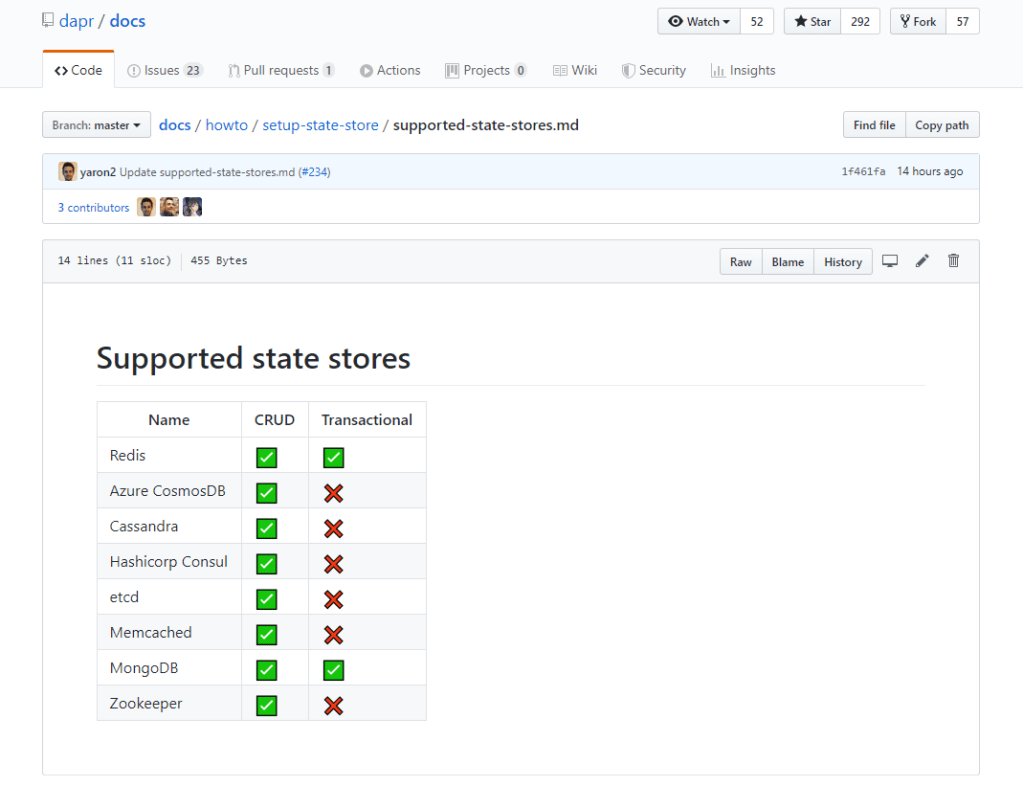Screen dimensions: 1023x809
Task: Go to the Insights tab
Action: pyautogui.click(x=743, y=70)
